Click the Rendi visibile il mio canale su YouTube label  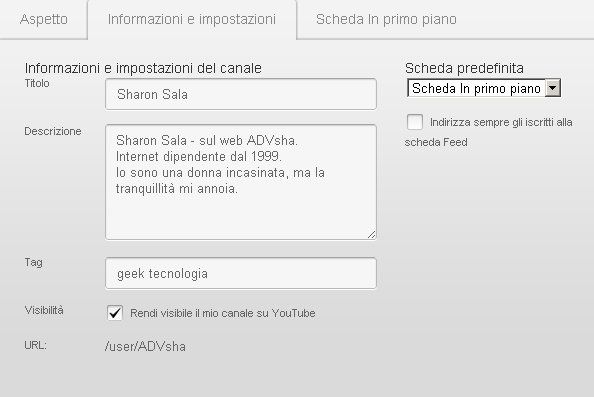point(223,313)
